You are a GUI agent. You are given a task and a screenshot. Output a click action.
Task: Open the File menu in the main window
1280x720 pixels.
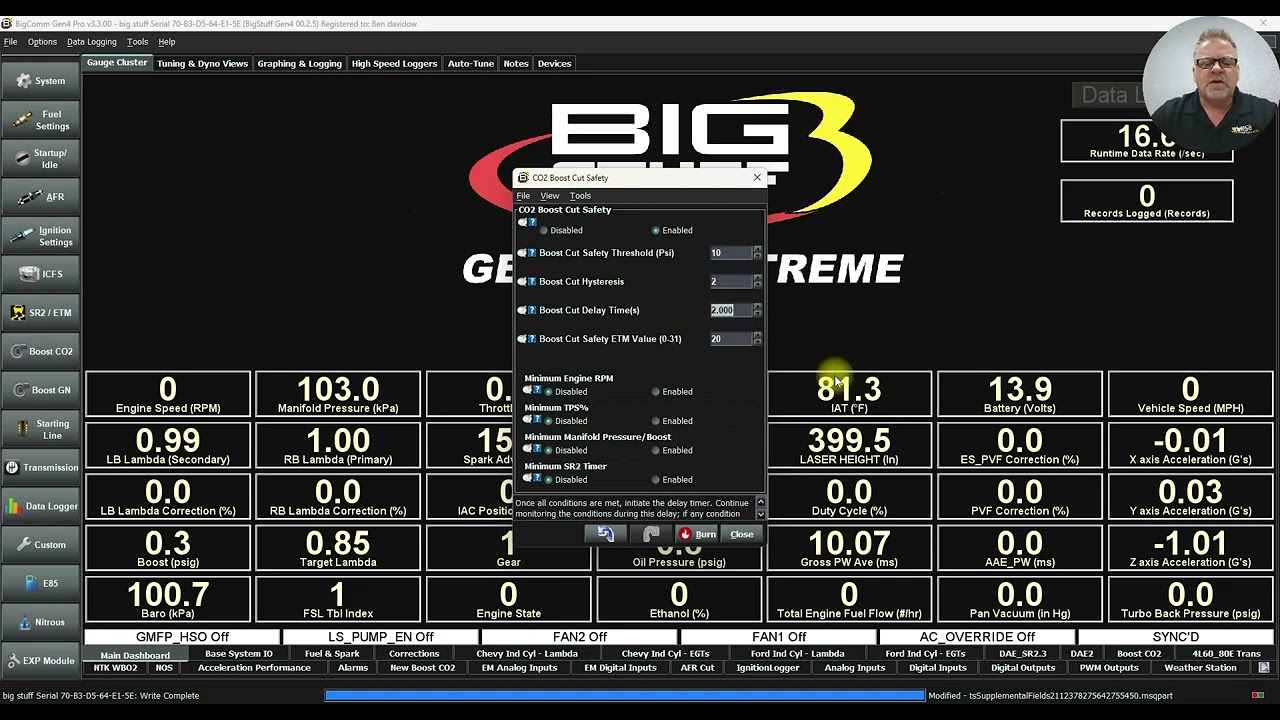pos(10,42)
